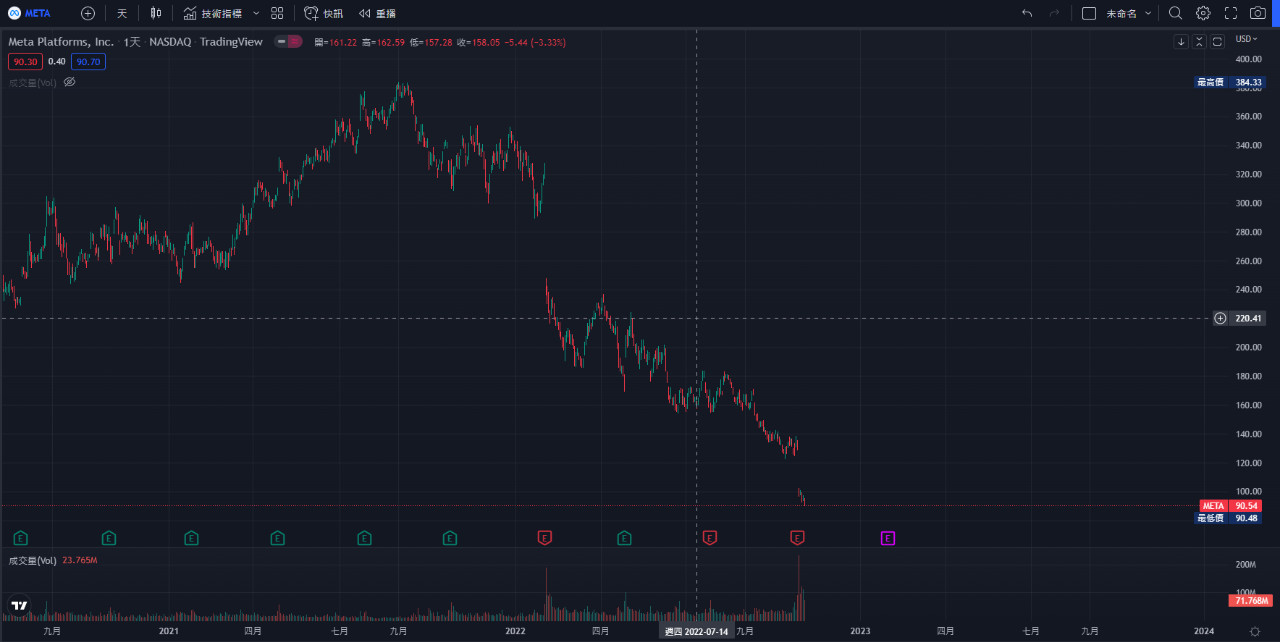Click the TradingView logo at bottom left

tap(18, 604)
